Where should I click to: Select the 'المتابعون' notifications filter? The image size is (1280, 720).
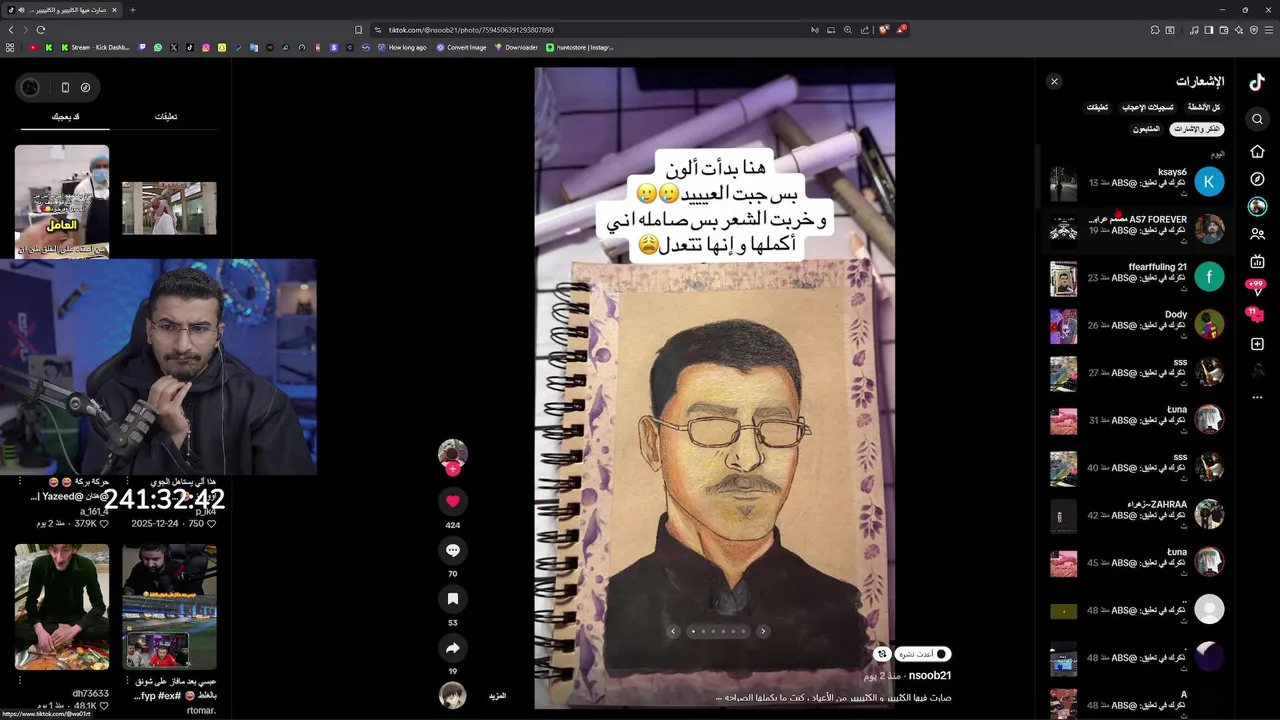[x=1147, y=129]
